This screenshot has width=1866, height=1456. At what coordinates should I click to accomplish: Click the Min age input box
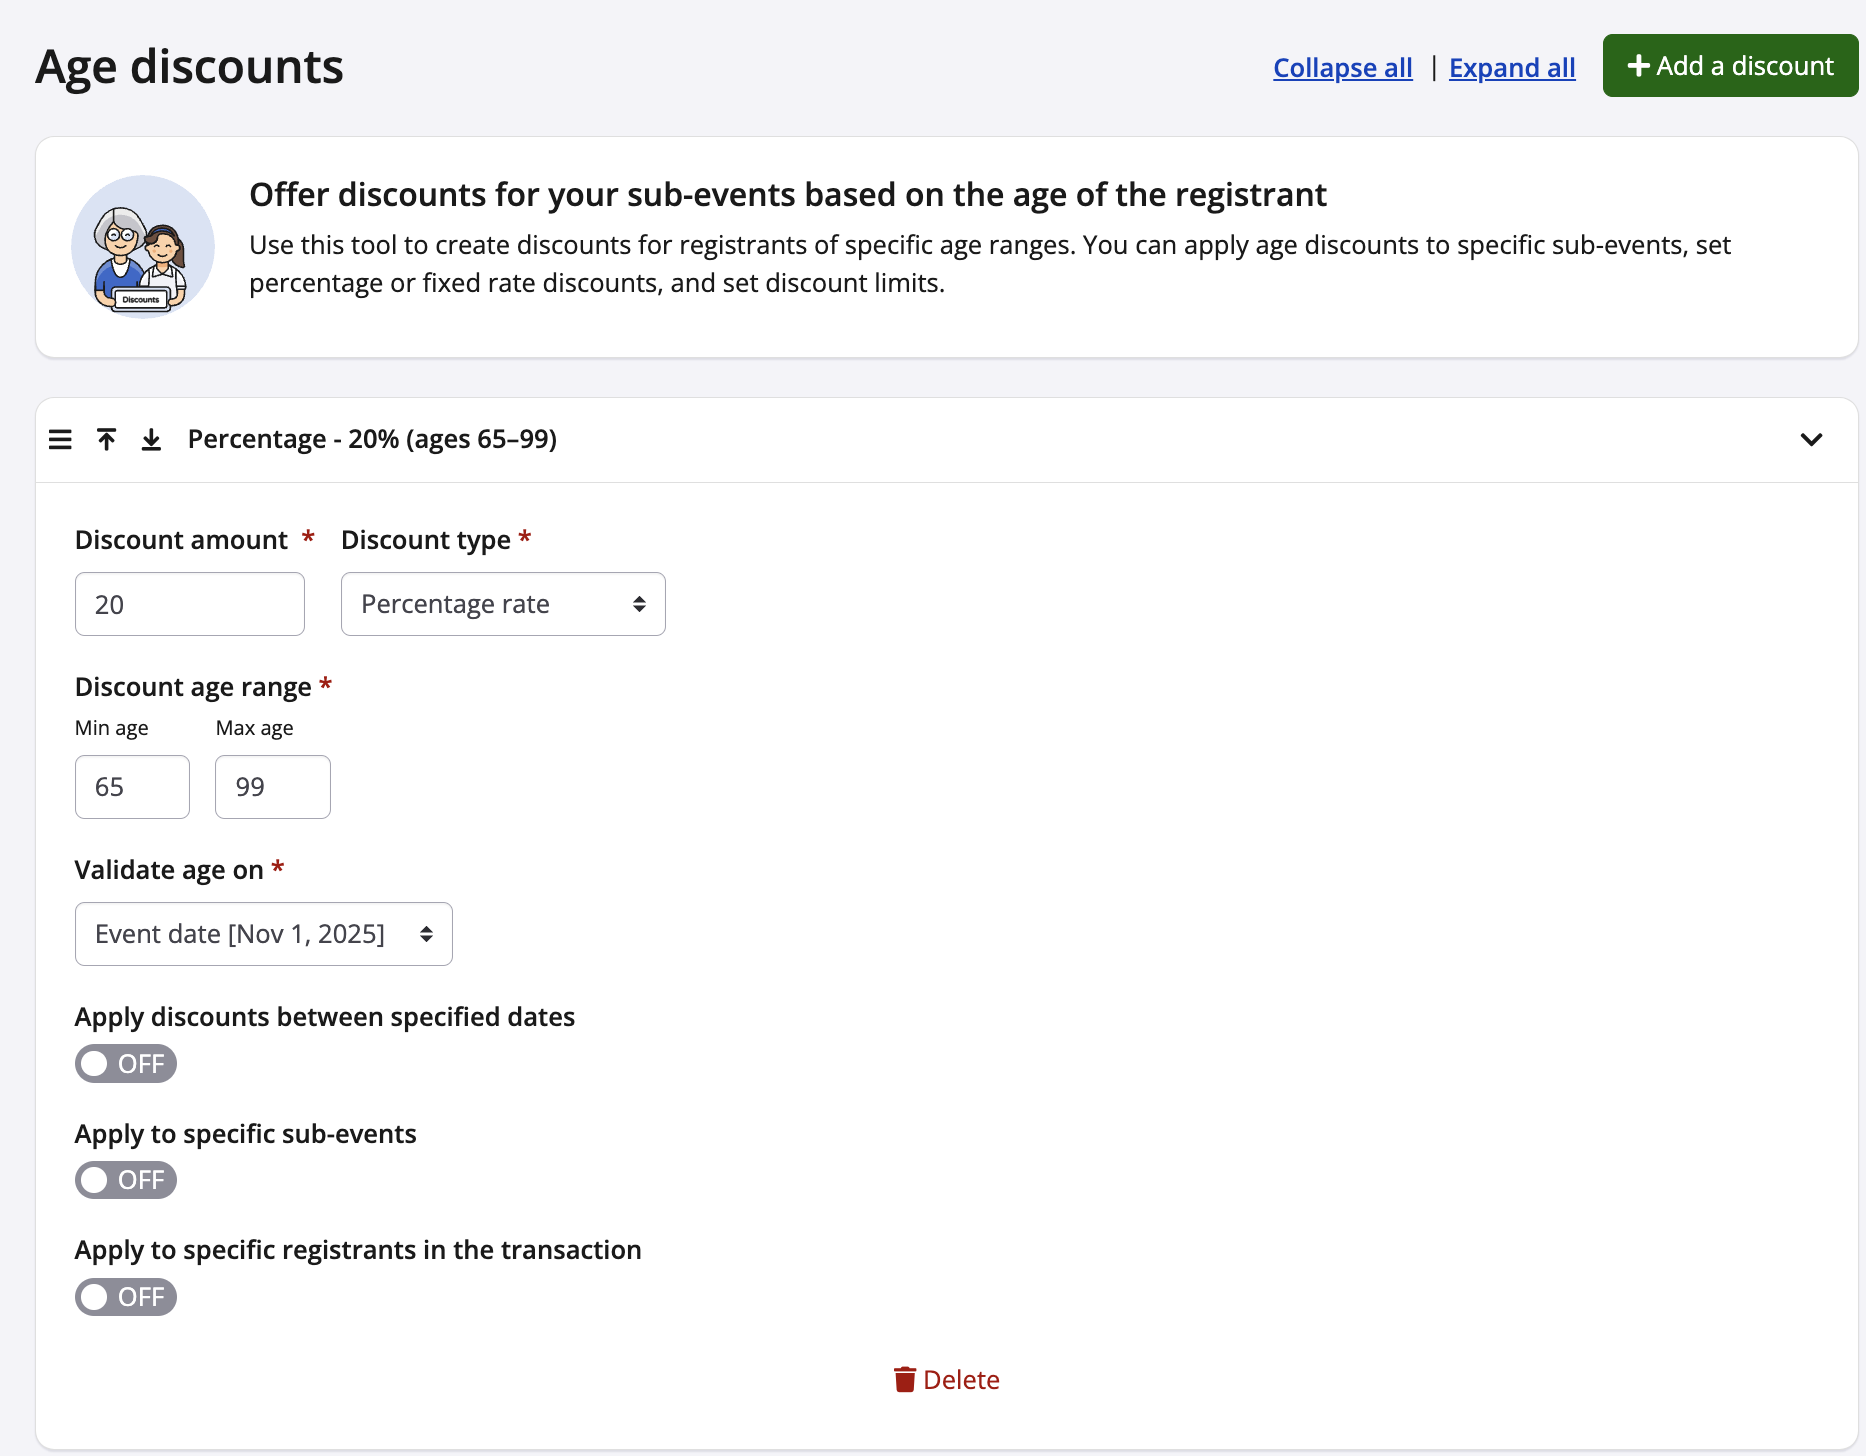coord(132,787)
